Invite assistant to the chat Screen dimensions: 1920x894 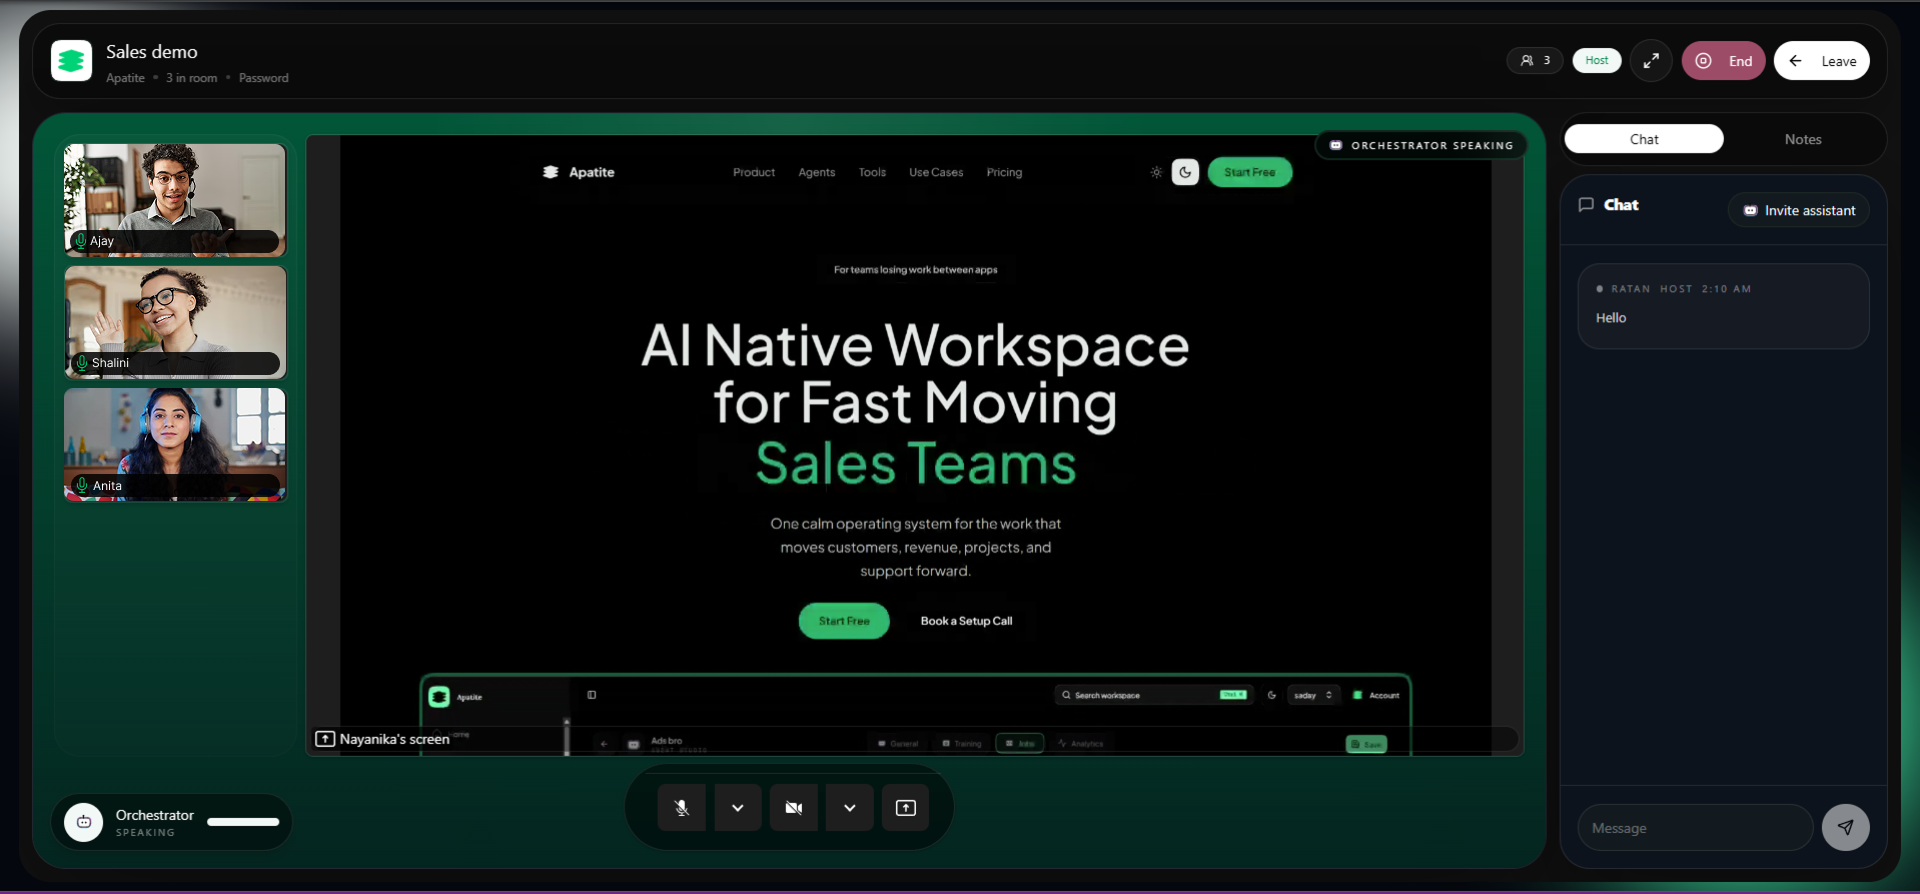click(1799, 210)
